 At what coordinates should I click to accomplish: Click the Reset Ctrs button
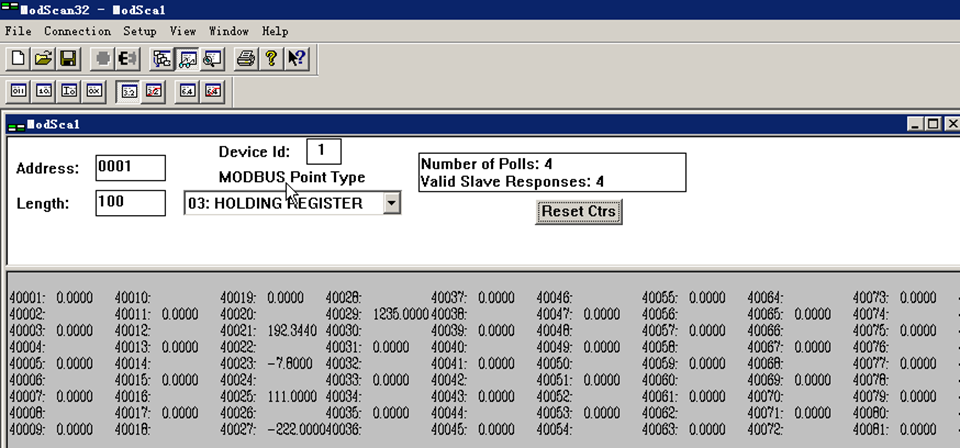pos(579,212)
